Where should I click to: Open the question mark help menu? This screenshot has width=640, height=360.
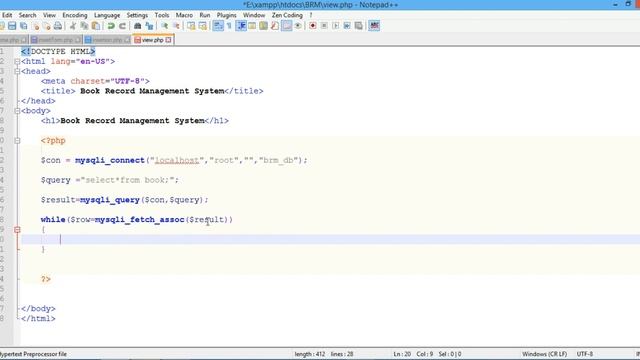click(311, 15)
